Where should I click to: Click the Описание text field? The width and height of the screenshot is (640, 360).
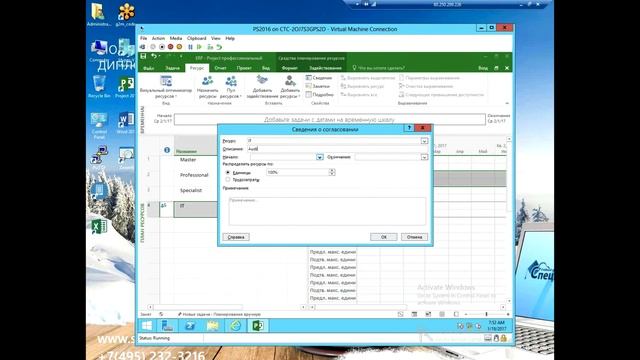(x=338, y=149)
